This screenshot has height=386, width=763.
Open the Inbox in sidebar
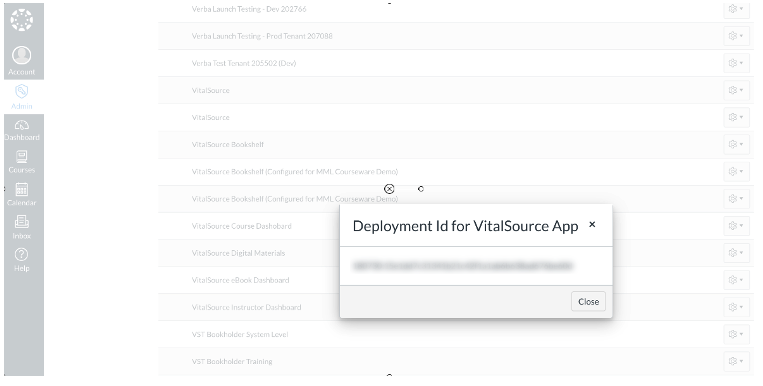pyautogui.click(x=22, y=227)
